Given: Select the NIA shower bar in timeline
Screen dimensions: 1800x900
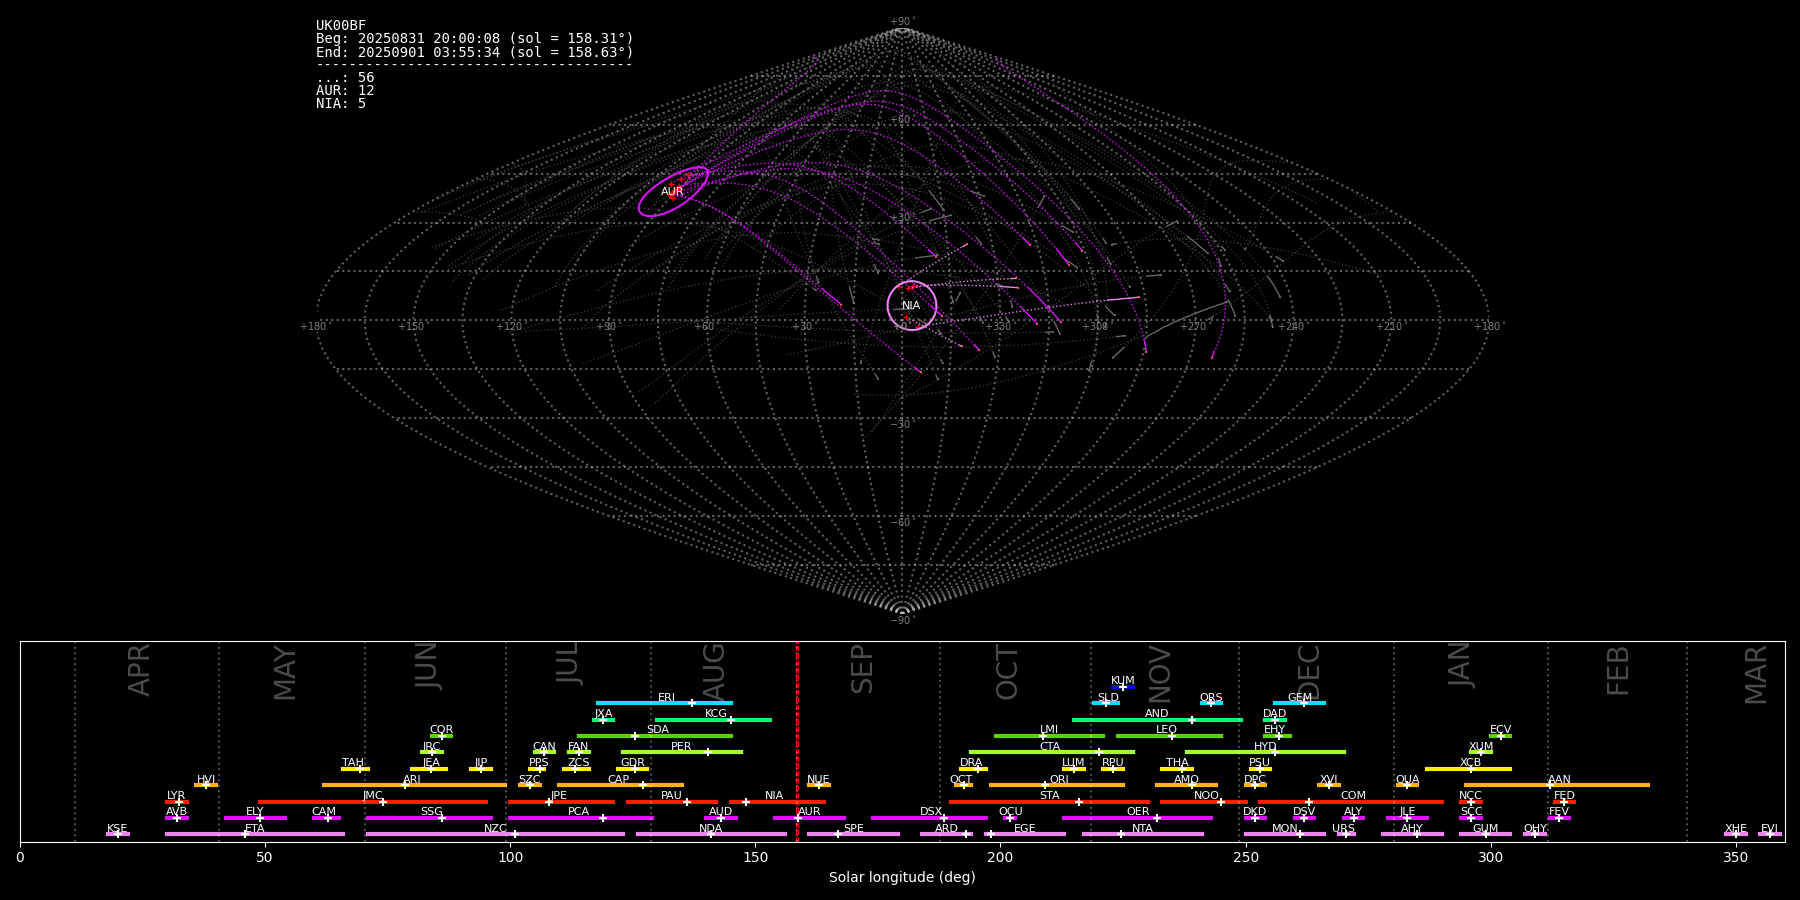Looking at the screenshot, I should pyautogui.click(x=778, y=802).
